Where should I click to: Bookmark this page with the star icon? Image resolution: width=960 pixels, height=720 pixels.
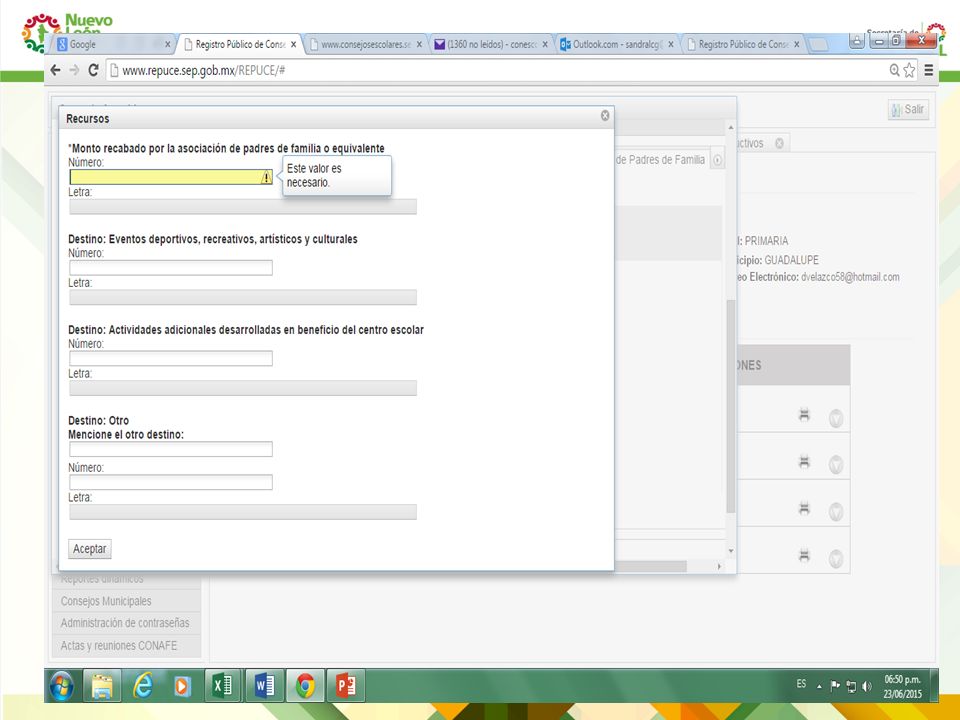[x=909, y=70]
